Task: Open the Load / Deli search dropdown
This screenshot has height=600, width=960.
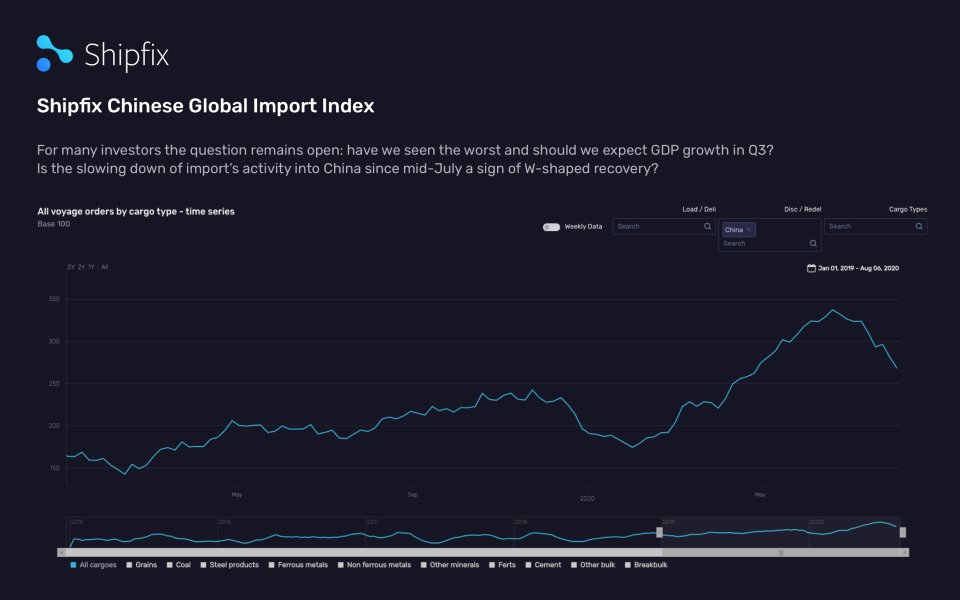Action: (x=660, y=226)
